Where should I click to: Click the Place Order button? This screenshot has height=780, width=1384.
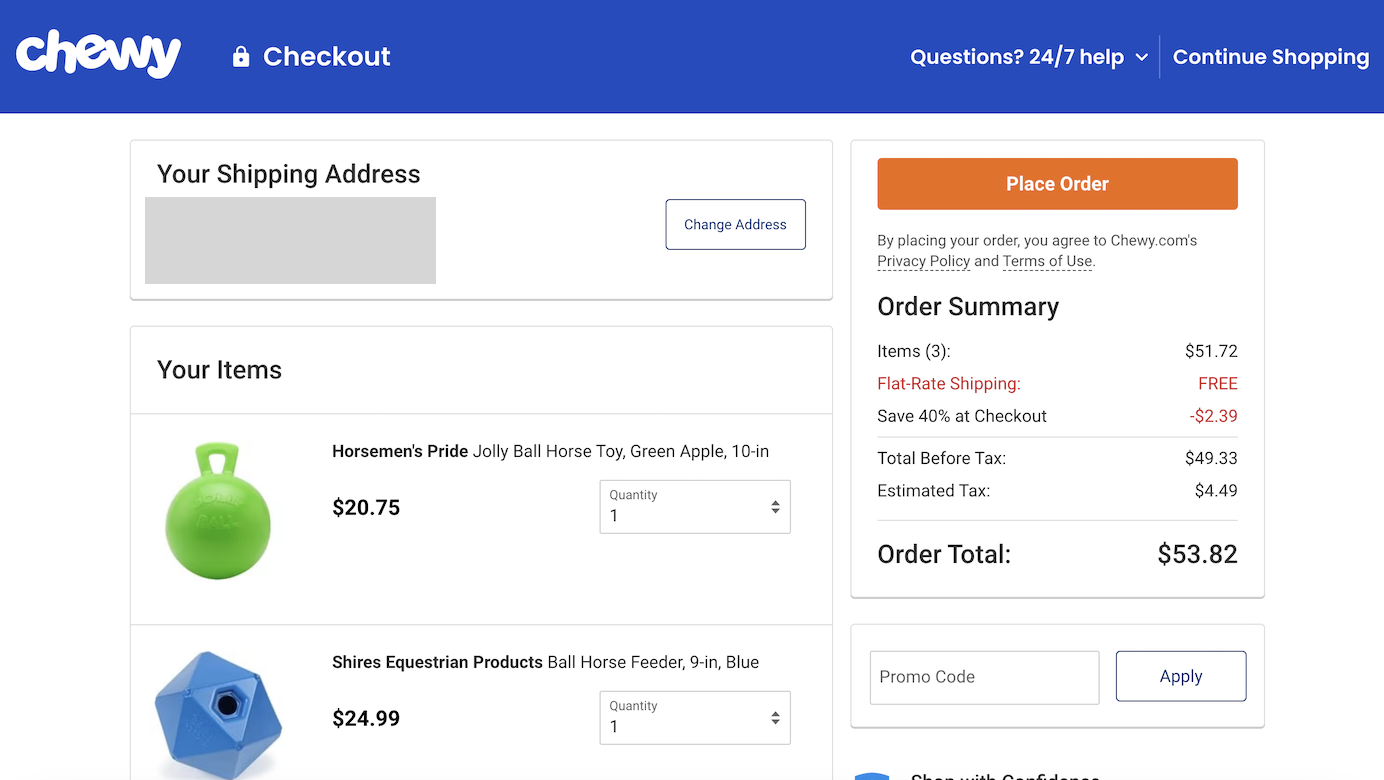click(1057, 183)
